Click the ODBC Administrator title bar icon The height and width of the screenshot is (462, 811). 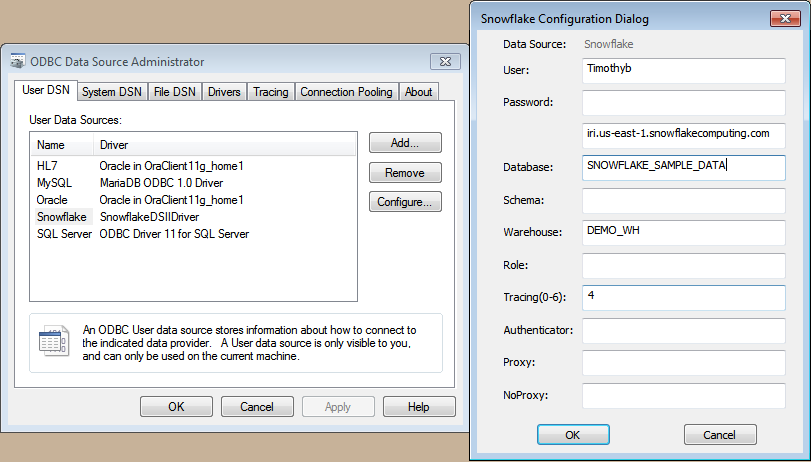(18, 62)
